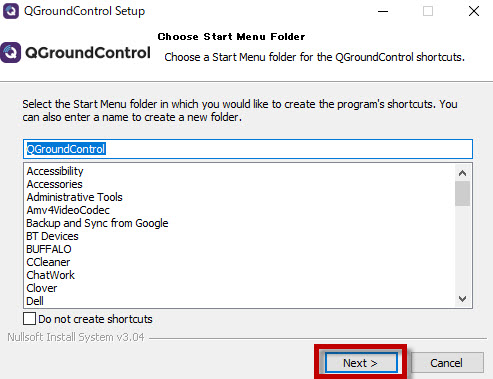Select the CCleaner folder
493x379 pixels.
point(48,262)
